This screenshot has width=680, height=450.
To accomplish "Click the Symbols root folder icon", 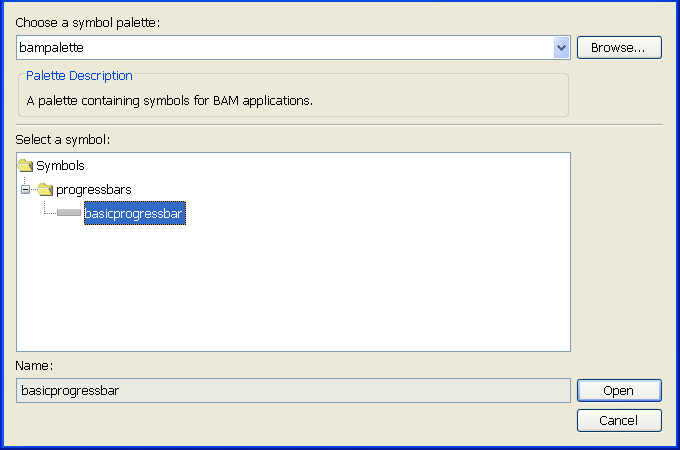I will click(26, 166).
